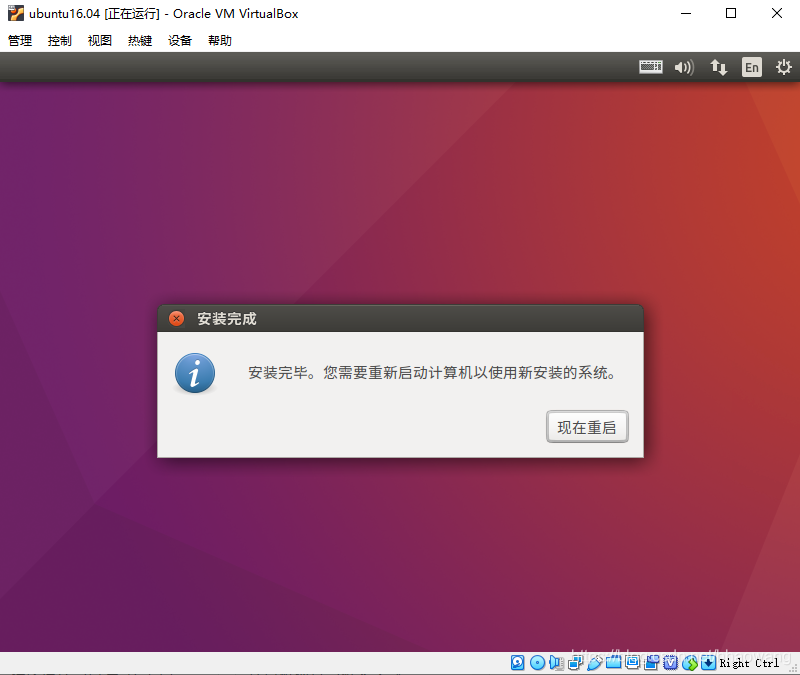Click the 现在重启 restart button
The image size is (800, 675).
(587, 427)
